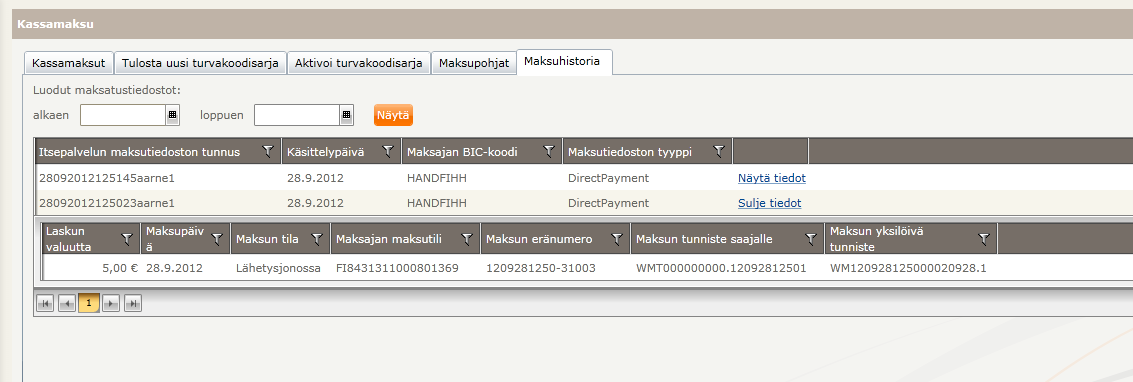Filter the Laskun valuutta column
Screen dimensions: 1133x382
tap(127, 238)
